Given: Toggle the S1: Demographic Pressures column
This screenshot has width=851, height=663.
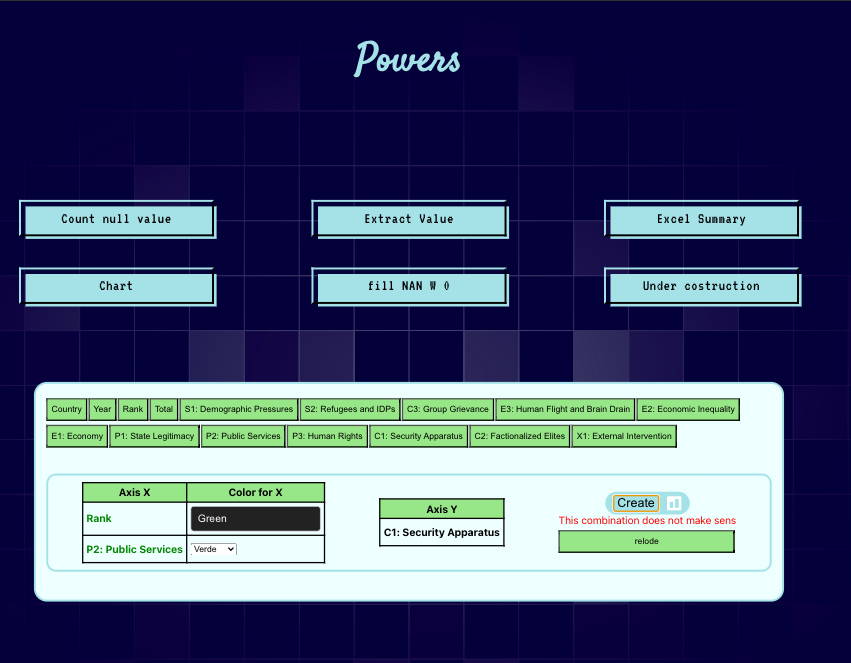Looking at the screenshot, I should pos(239,409).
